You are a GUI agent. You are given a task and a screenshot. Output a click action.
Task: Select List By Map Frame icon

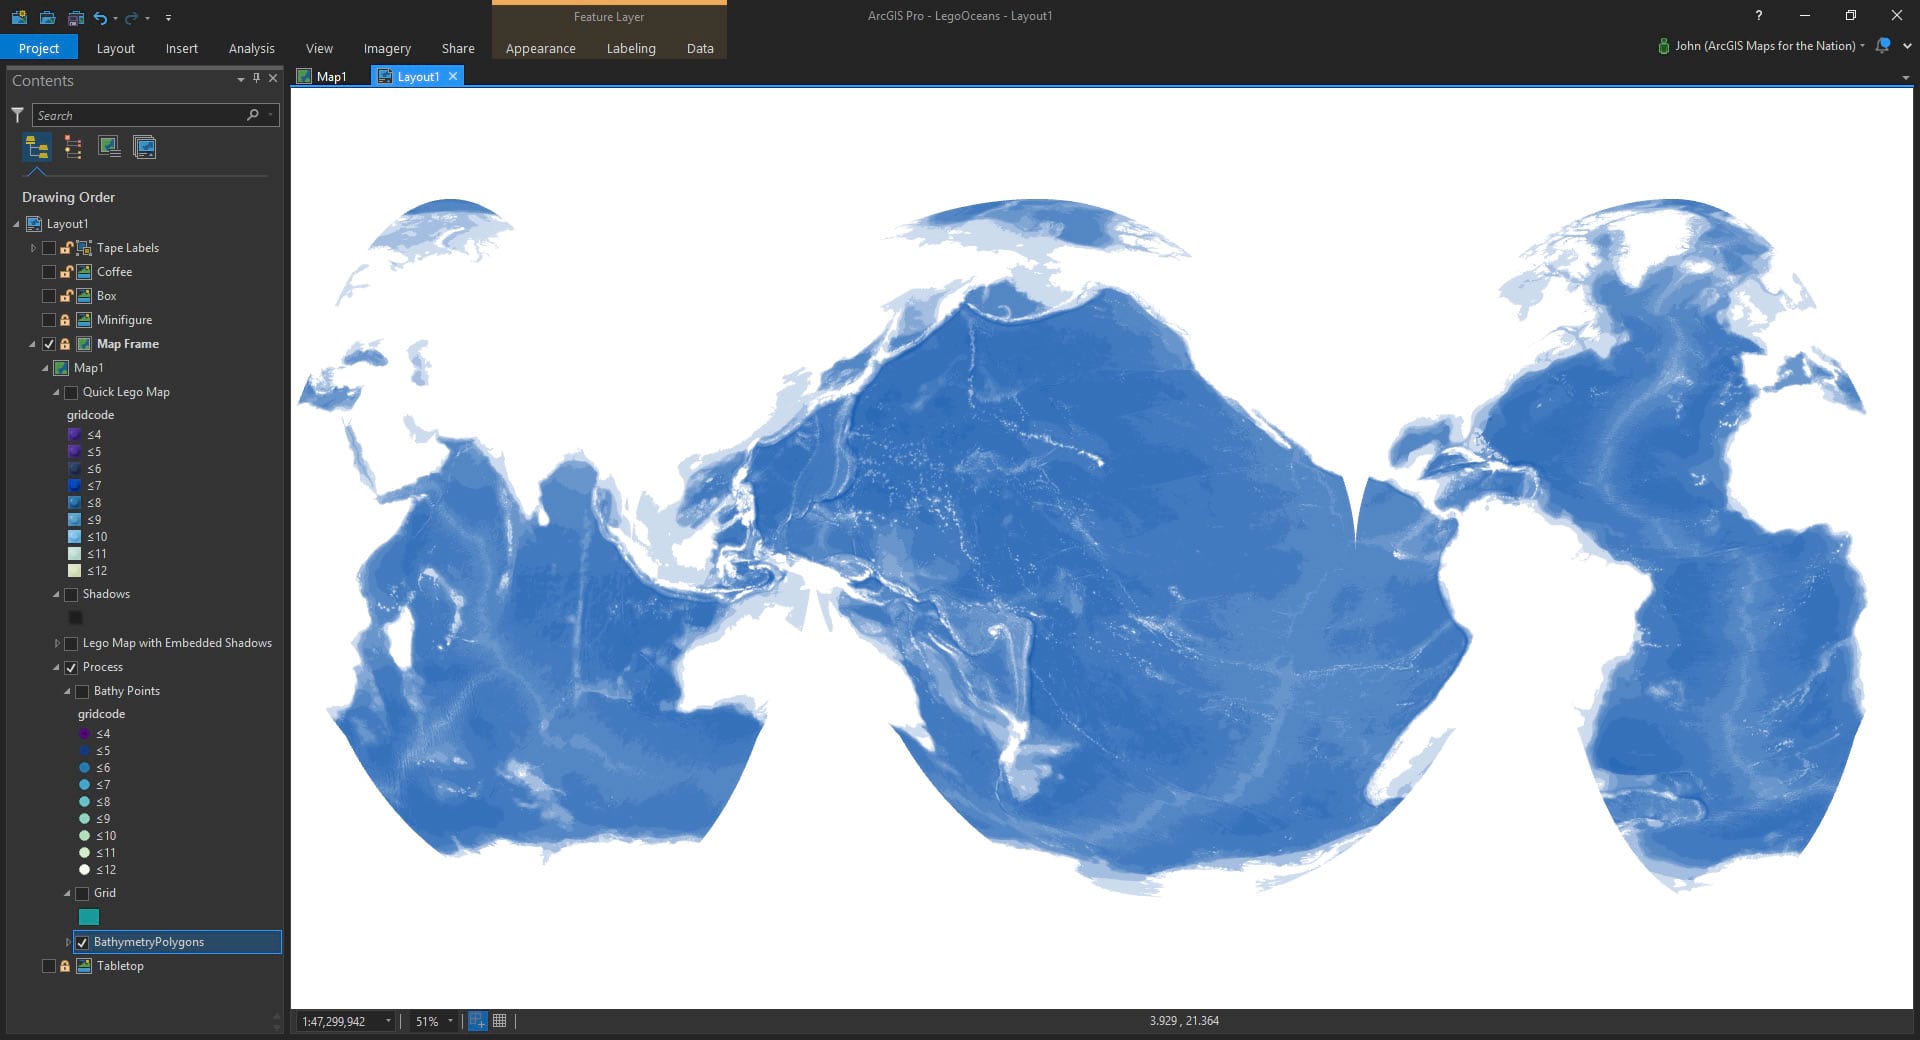[109, 148]
